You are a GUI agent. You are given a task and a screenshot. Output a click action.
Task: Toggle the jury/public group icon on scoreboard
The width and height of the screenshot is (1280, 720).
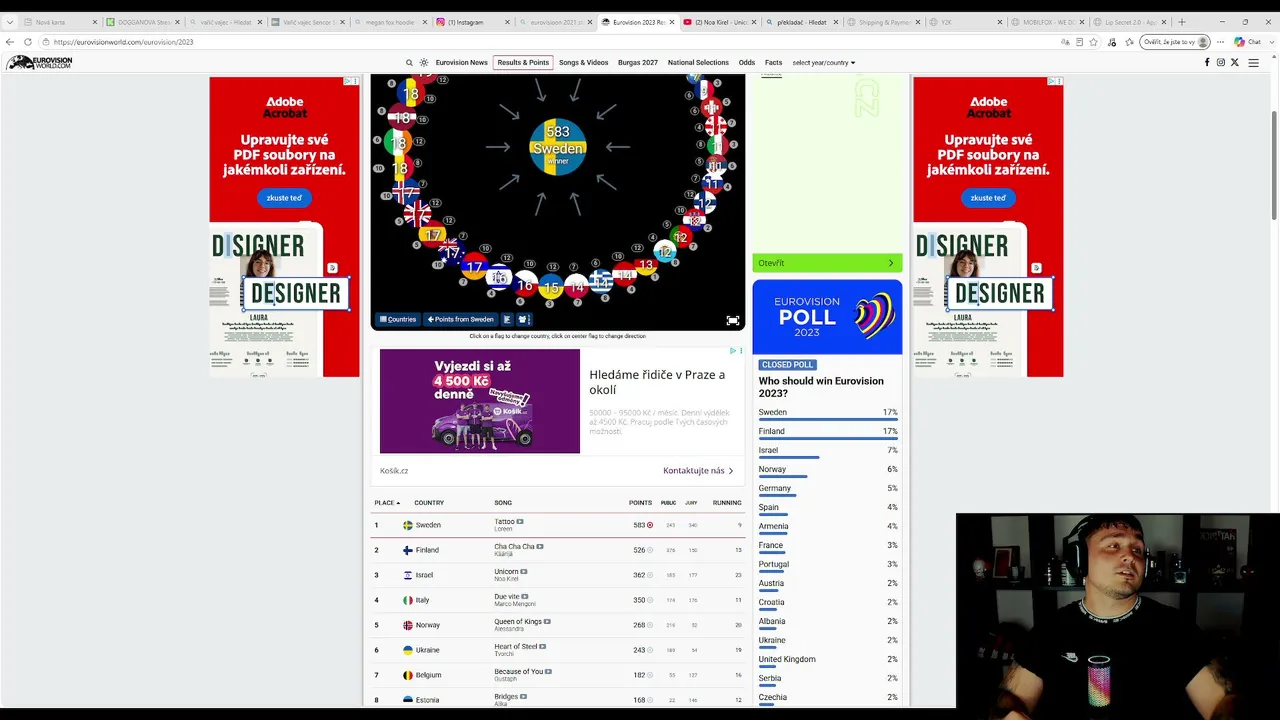coord(522,320)
